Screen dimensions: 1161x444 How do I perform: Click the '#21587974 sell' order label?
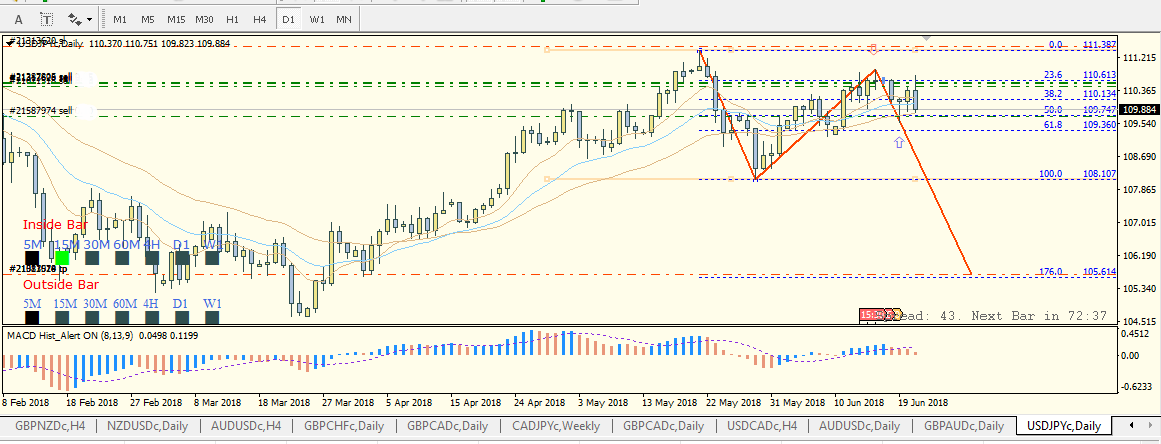(x=40, y=111)
